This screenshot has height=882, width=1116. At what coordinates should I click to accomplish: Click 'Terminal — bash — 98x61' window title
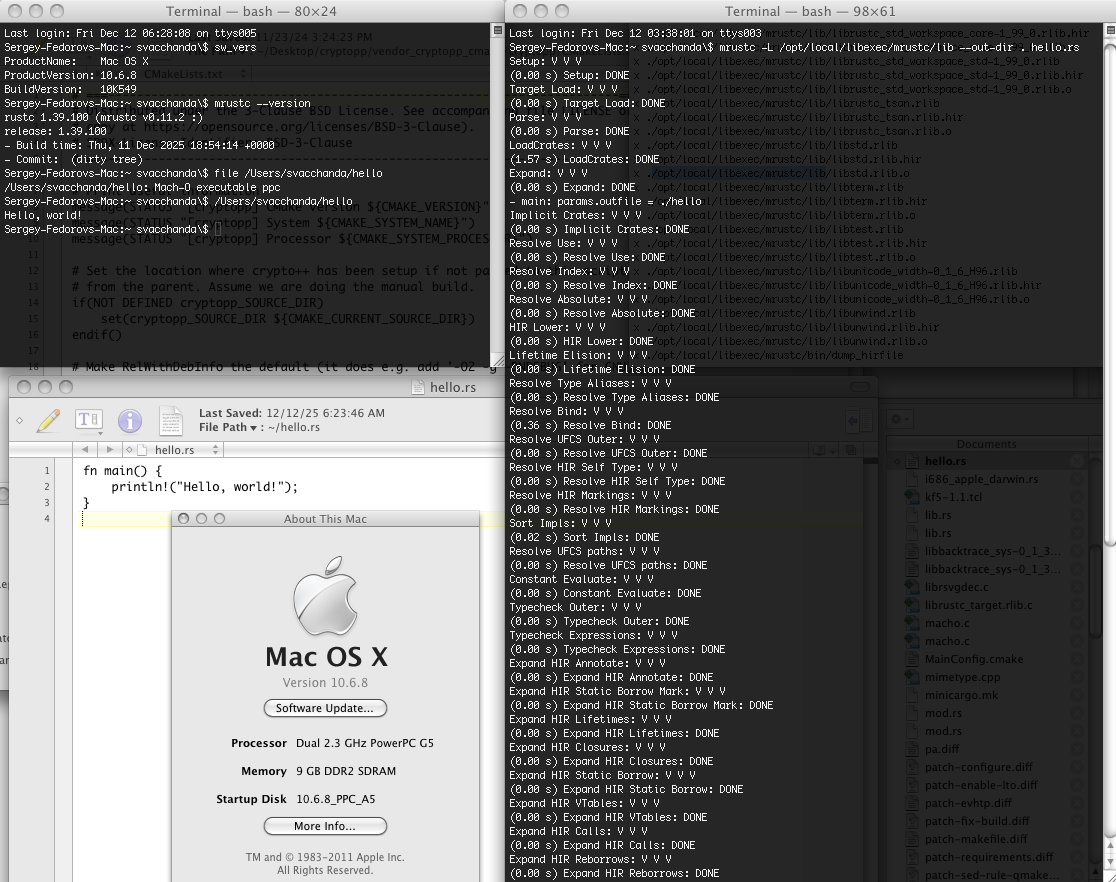pyautogui.click(x=810, y=11)
